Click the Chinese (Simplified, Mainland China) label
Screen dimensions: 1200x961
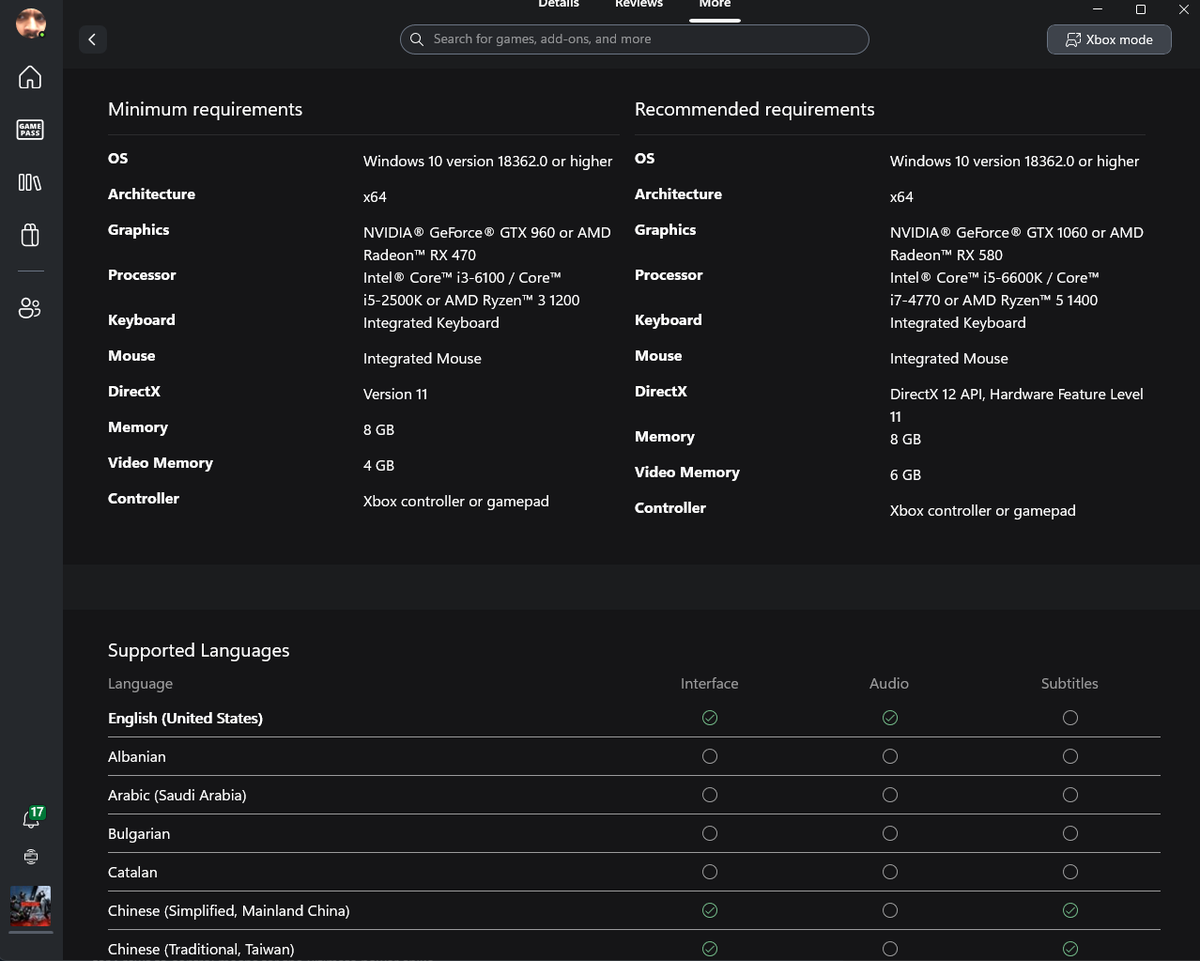click(229, 911)
